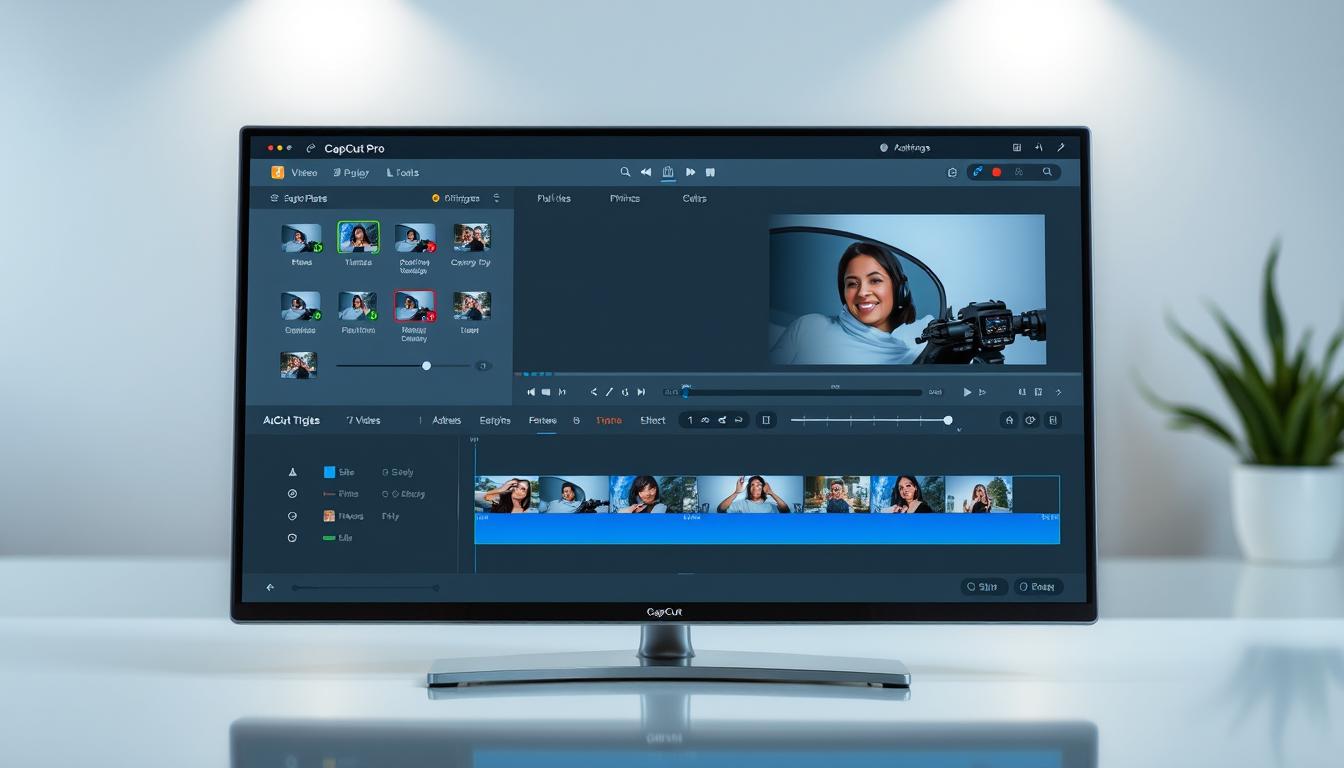This screenshot has width=1344, height=768.
Task: Toggle the circle icon on the third track row
Action: click(292, 516)
